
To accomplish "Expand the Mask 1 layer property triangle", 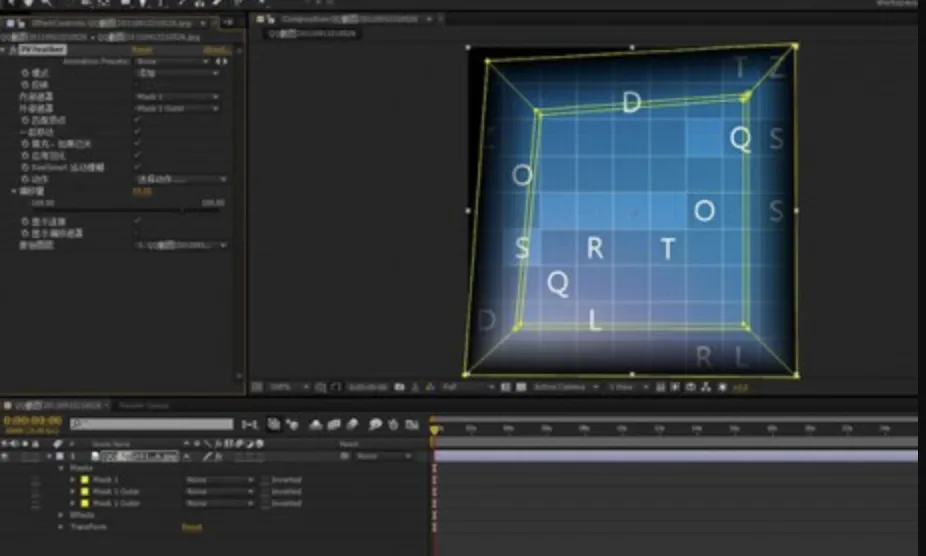I will pyautogui.click(x=73, y=480).
